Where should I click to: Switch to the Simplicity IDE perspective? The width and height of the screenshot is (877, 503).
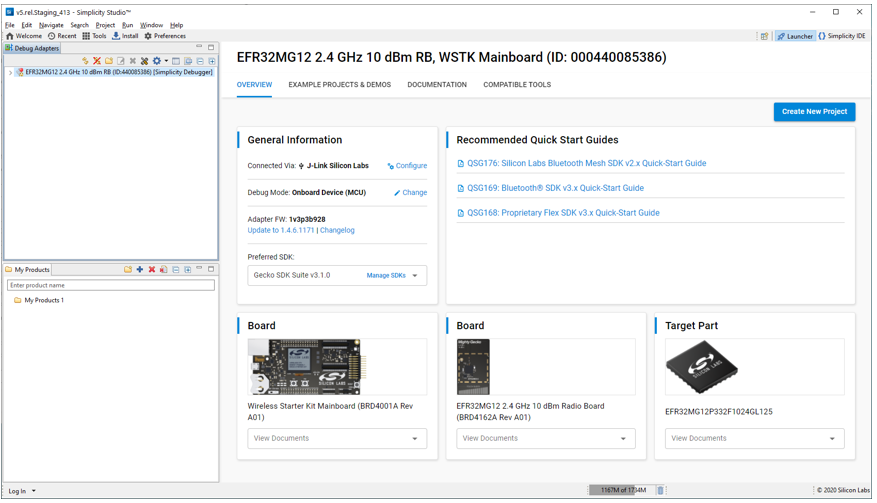click(x=842, y=36)
